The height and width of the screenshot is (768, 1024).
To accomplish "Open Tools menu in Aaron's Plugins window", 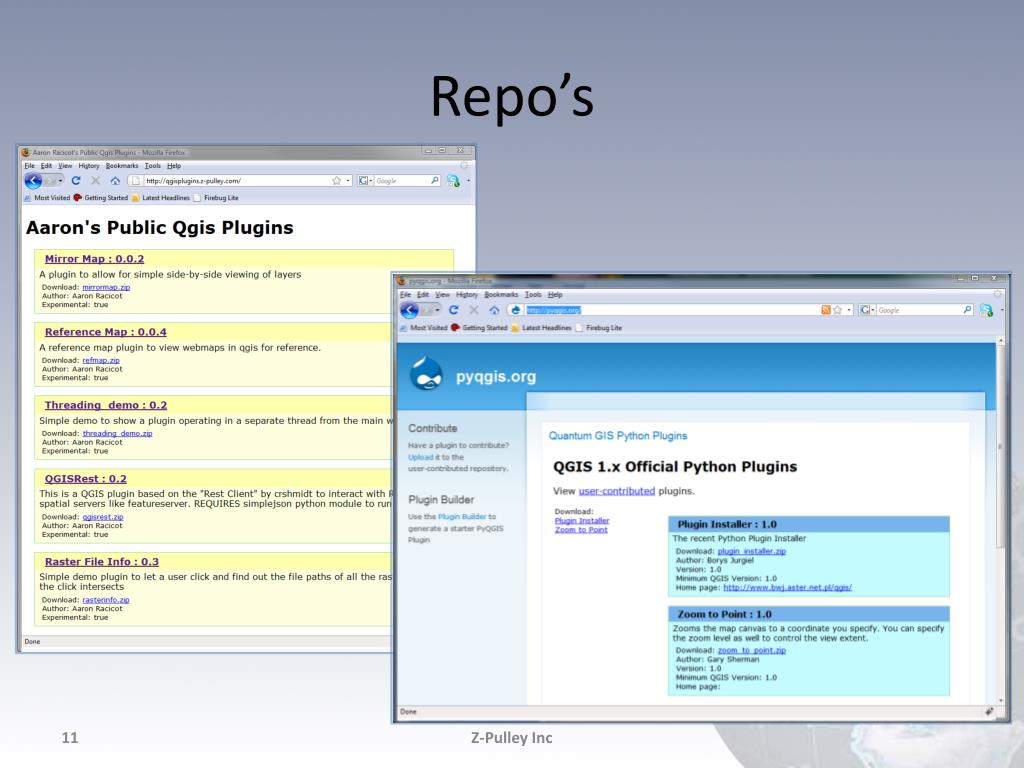I will click(x=153, y=166).
